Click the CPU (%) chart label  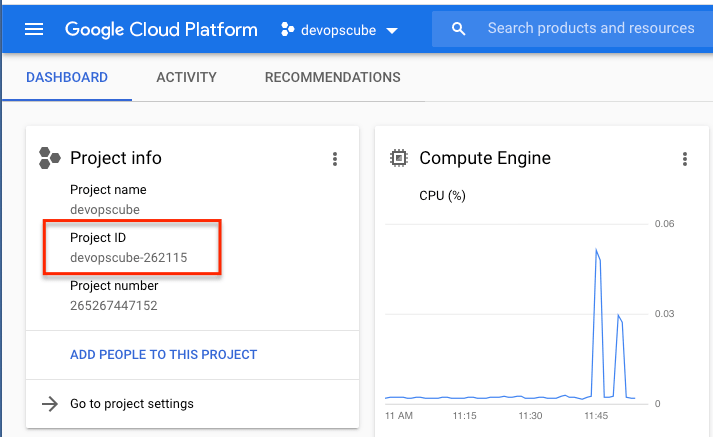pos(442,196)
